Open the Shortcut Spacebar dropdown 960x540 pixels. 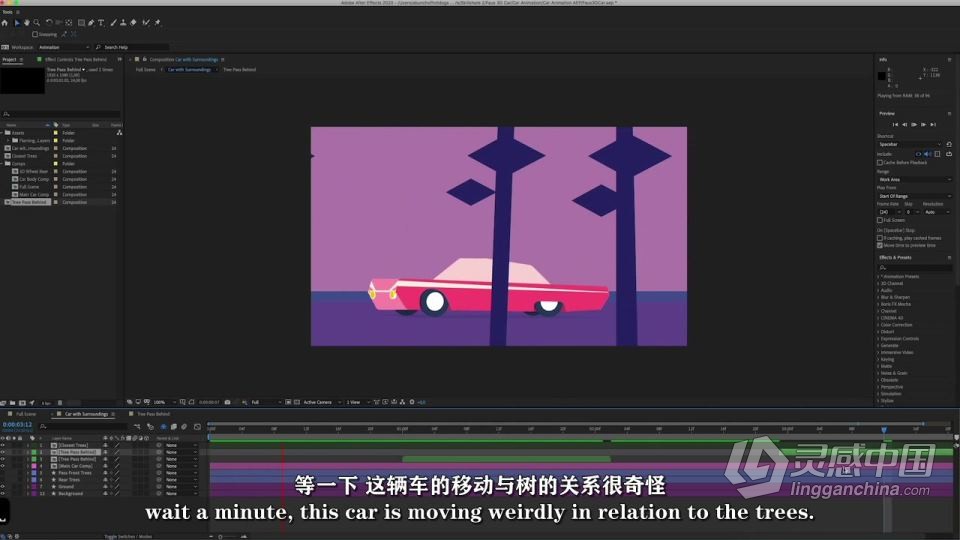click(910, 144)
